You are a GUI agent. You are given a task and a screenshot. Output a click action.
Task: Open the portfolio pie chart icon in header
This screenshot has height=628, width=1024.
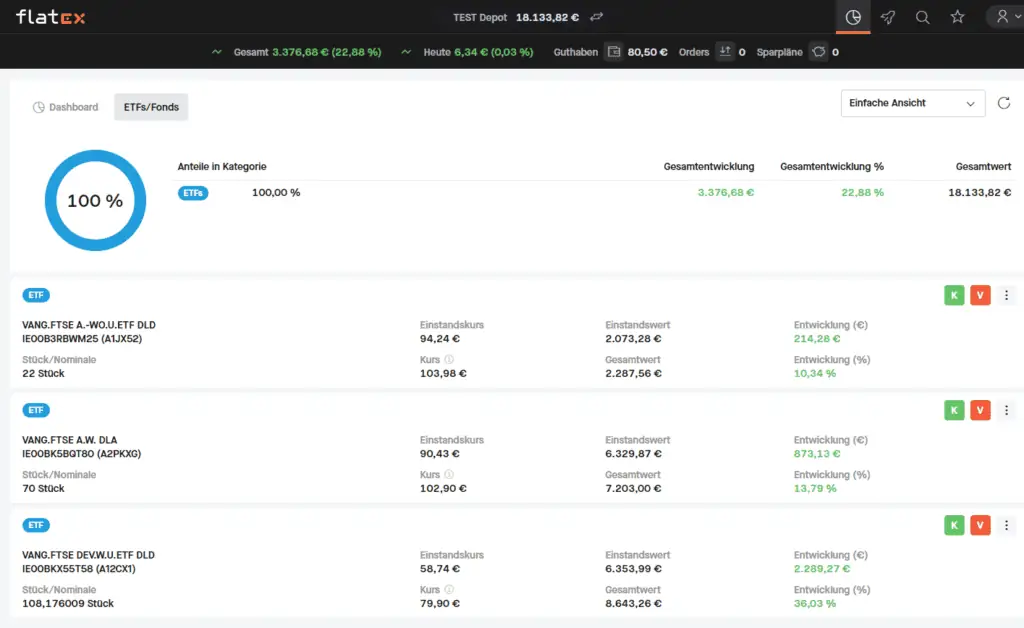[853, 18]
